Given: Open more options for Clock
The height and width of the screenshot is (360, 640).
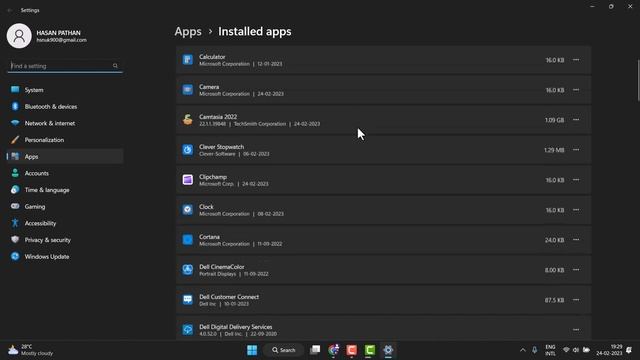Looking at the screenshot, I should [576, 210].
